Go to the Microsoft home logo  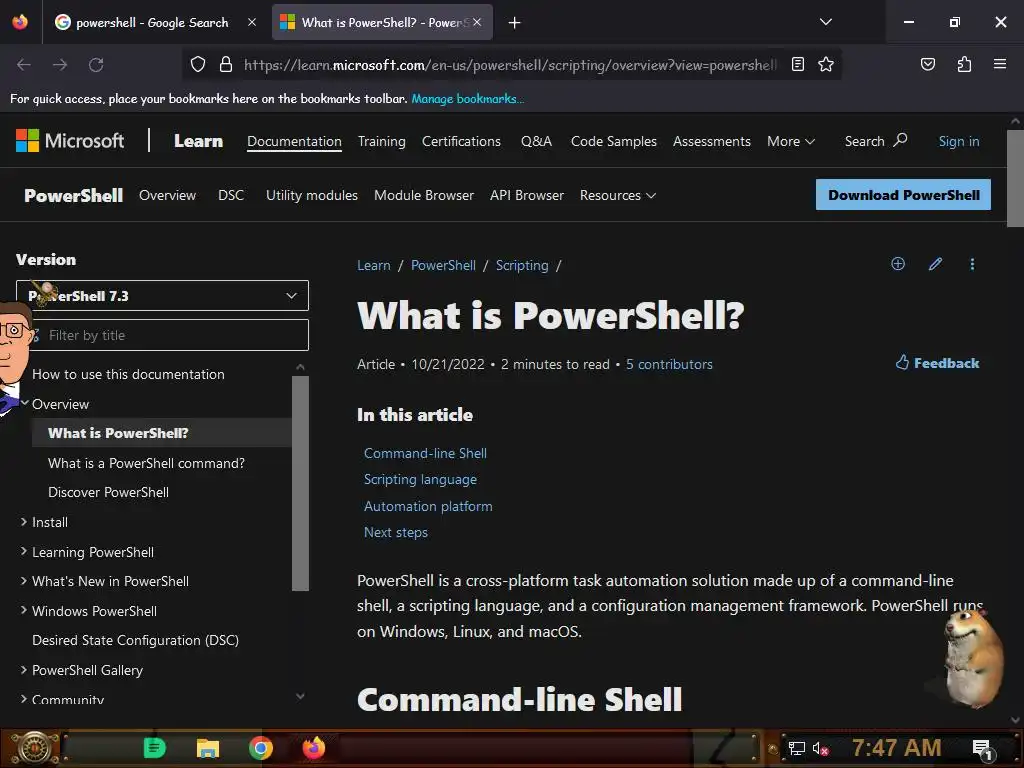[70, 141]
